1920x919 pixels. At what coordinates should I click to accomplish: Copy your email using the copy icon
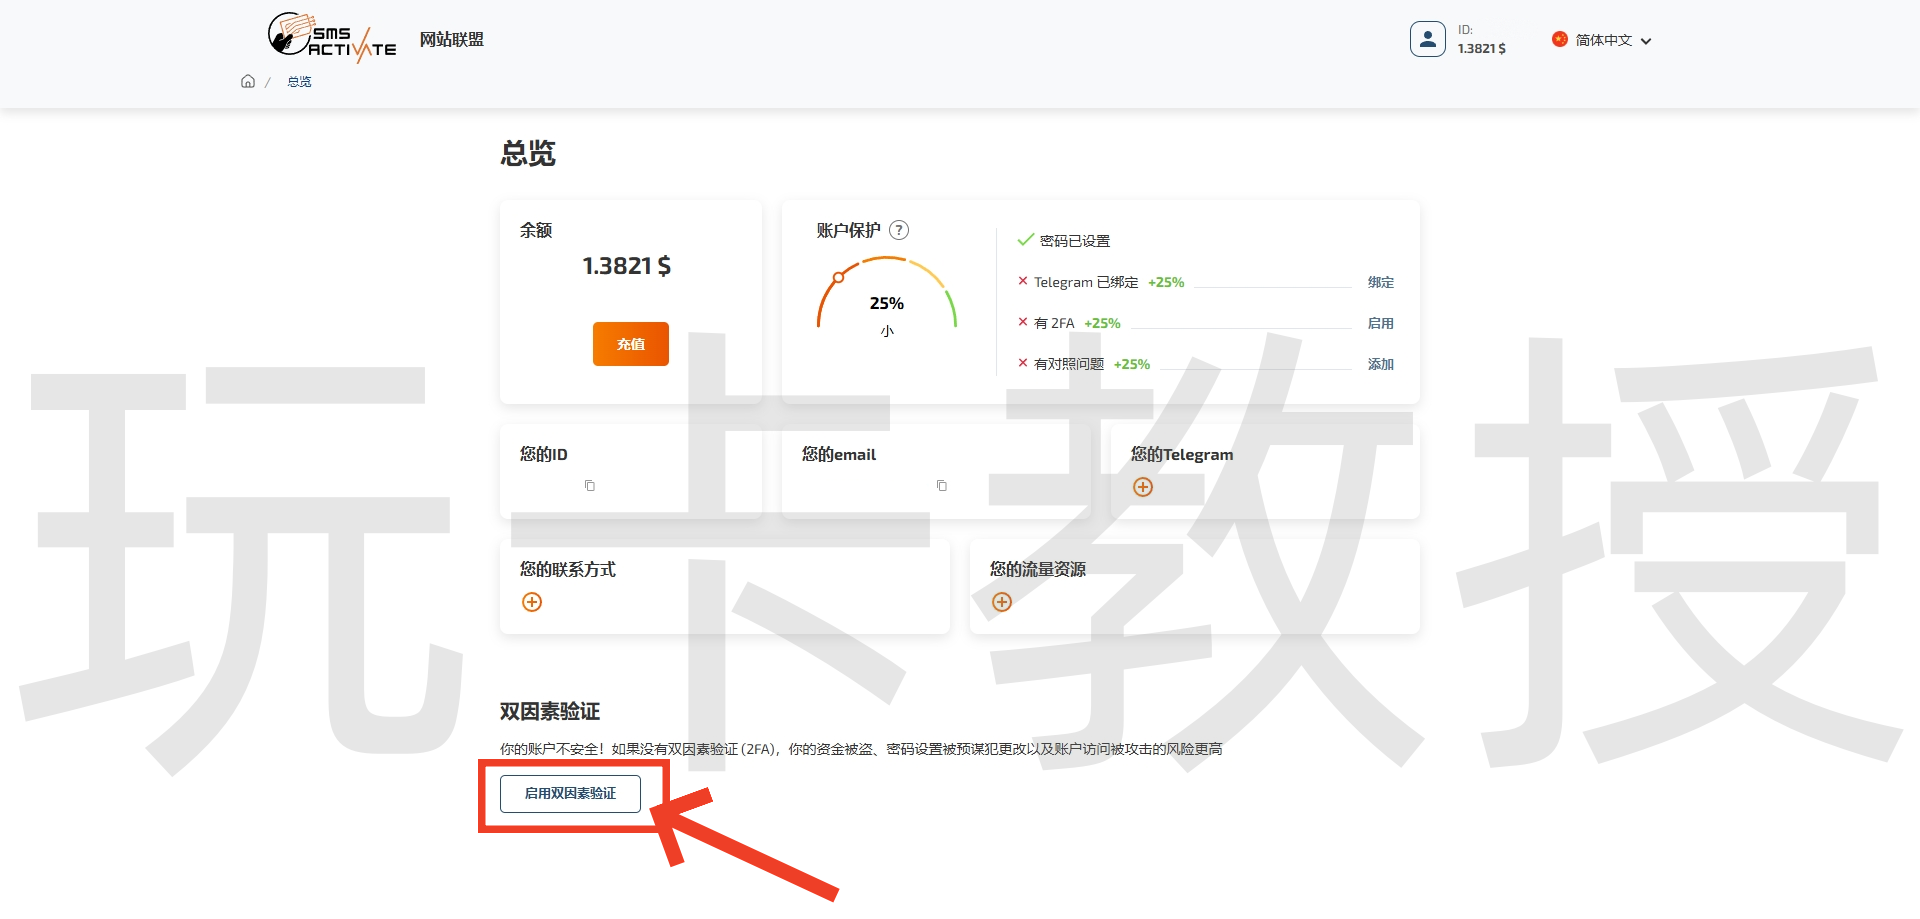point(941,485)
